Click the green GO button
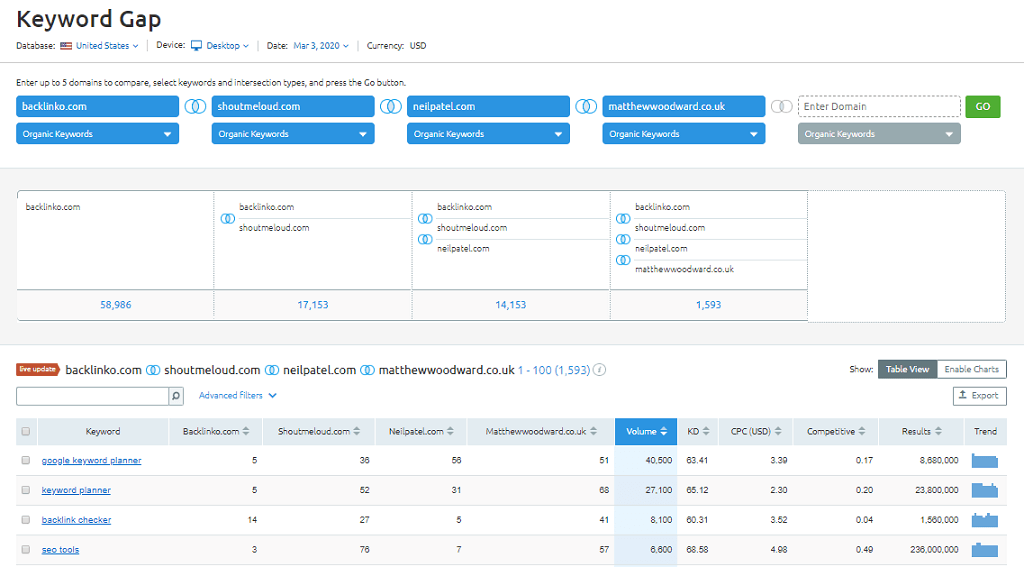The width and height of the screenshot is (1024, 567). click(983, 106)
